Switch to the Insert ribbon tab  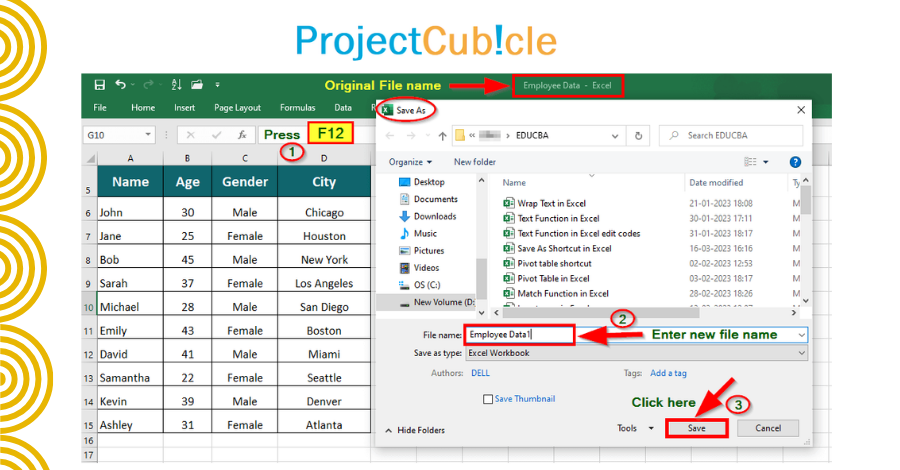[184, 107]
